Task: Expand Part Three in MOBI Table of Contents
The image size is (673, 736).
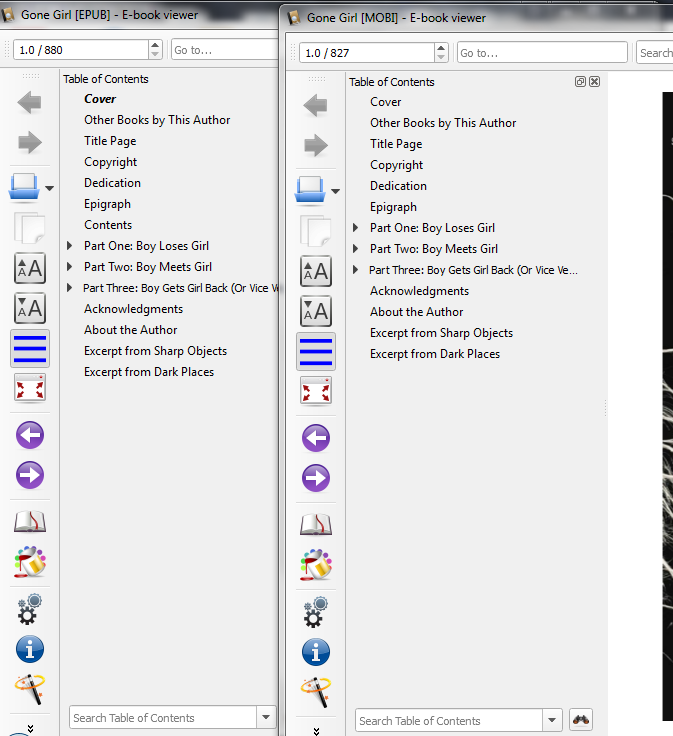Action: (x=355, y=269)
